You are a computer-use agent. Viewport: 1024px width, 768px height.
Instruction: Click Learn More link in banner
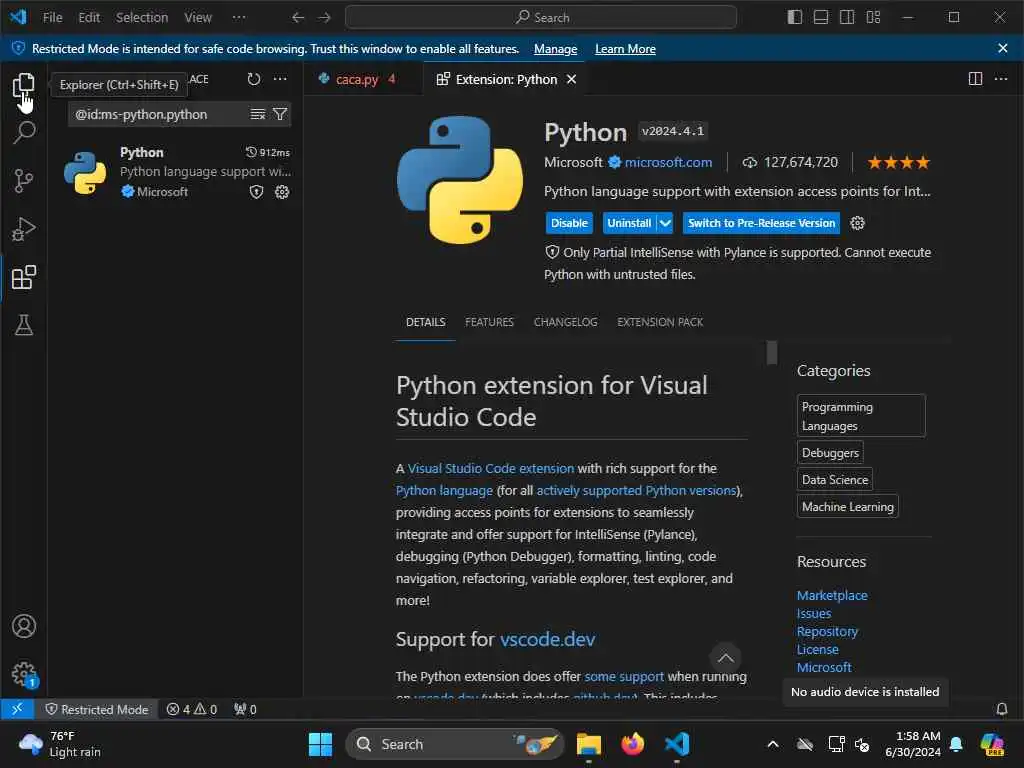point(625,49)
